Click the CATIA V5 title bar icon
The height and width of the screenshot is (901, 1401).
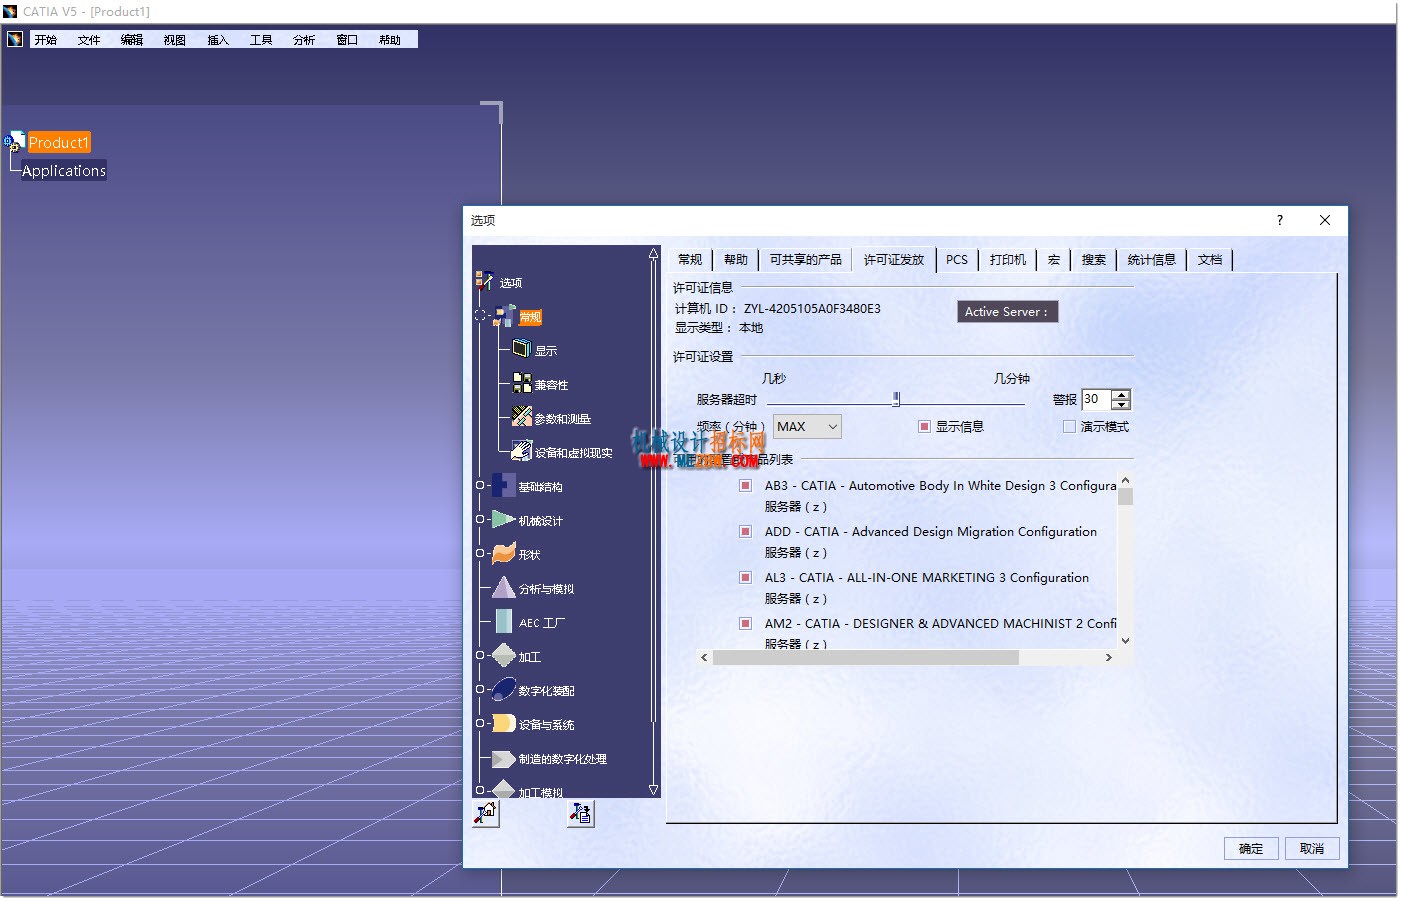point(10,11)
